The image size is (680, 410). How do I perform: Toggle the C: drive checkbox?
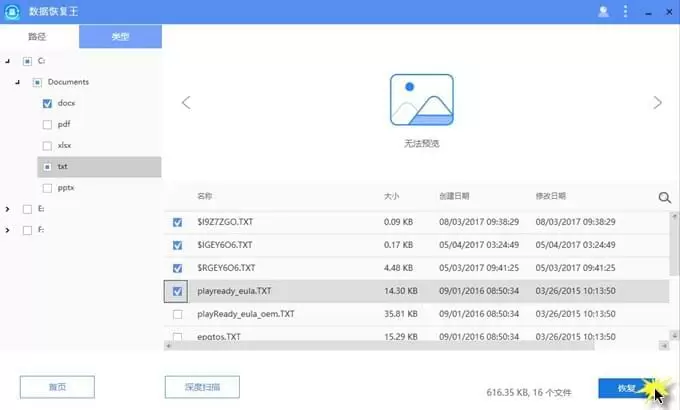click(x=27, y=61)
